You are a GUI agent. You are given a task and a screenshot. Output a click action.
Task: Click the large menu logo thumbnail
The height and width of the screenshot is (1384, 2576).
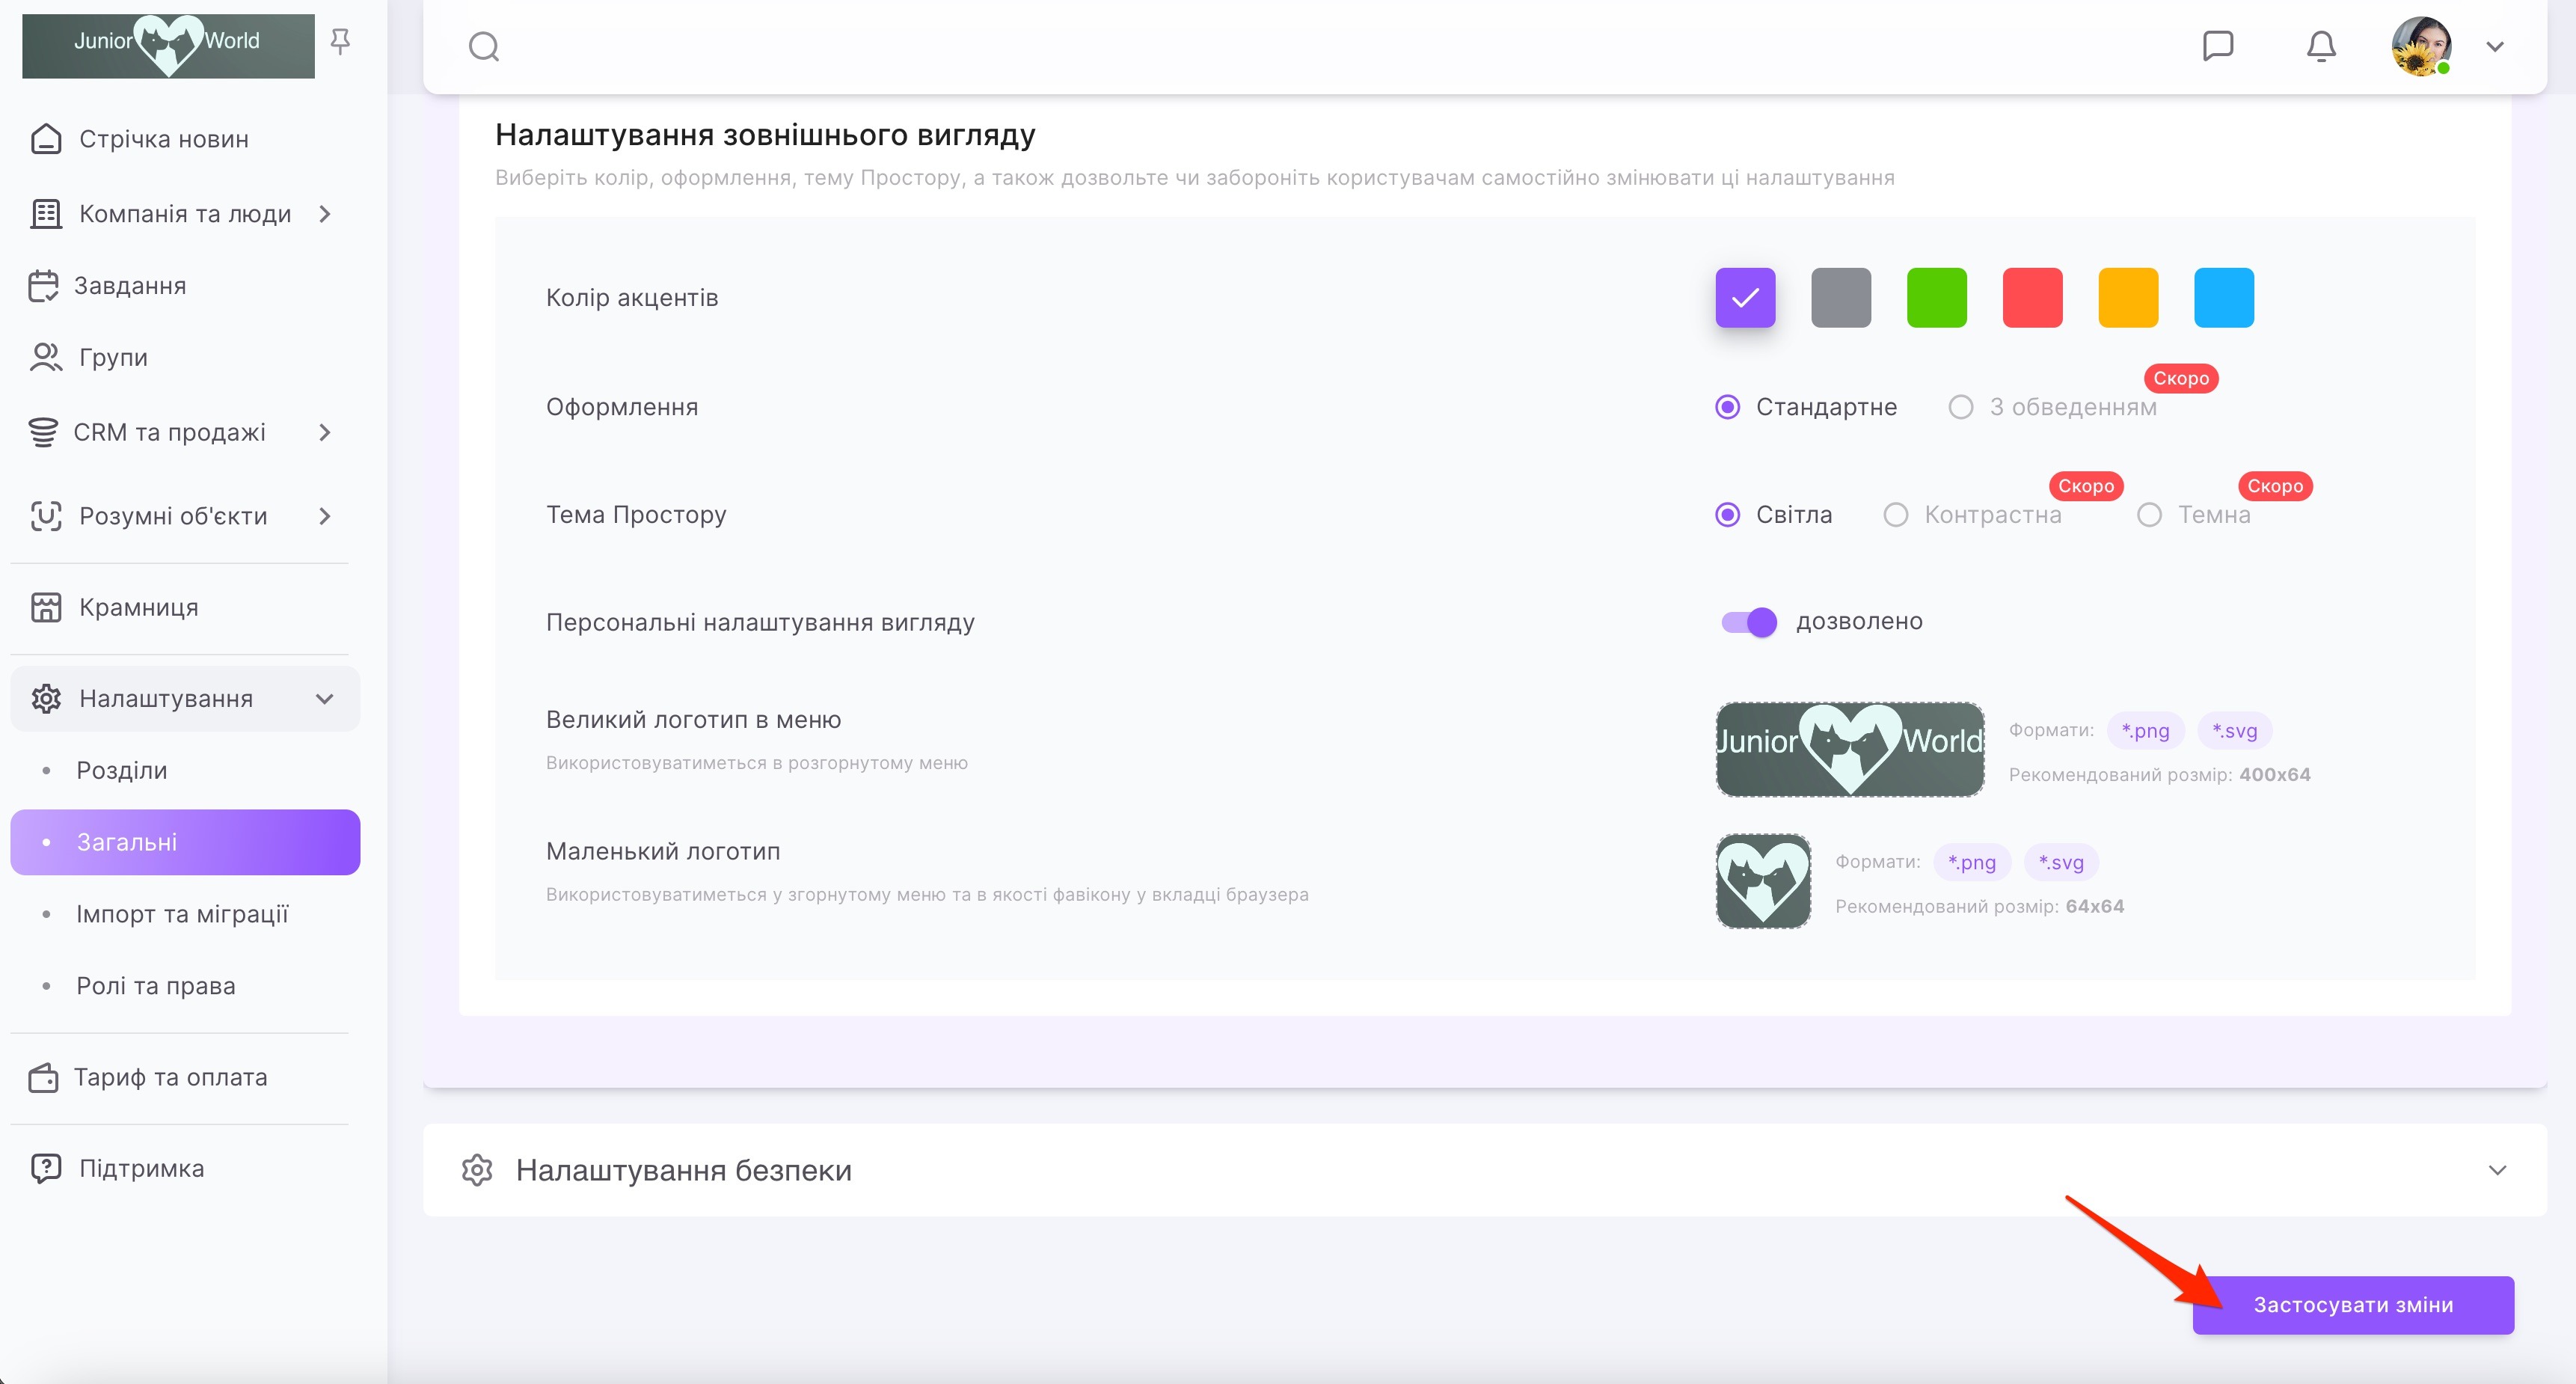coord(1850,749)
